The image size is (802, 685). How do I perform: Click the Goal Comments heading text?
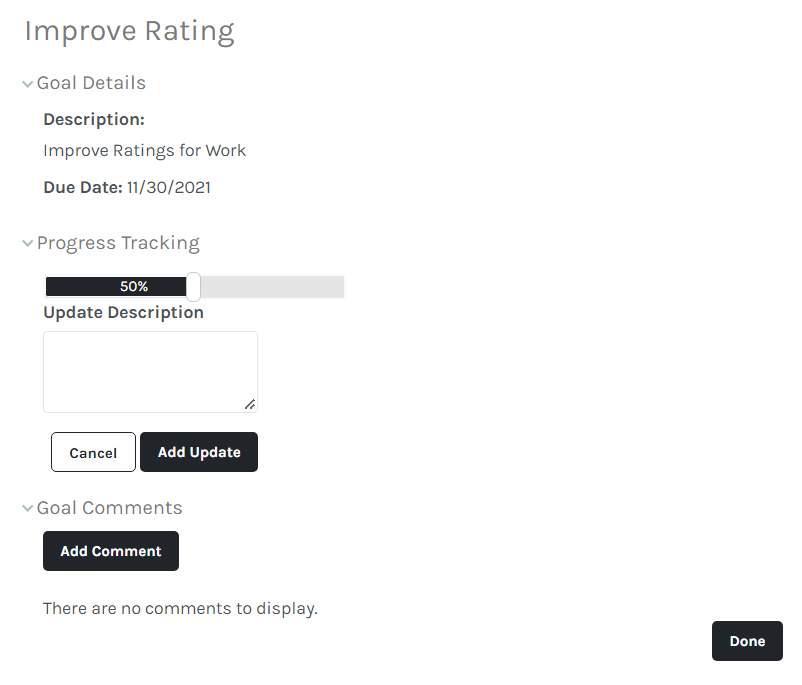[109, 508]
